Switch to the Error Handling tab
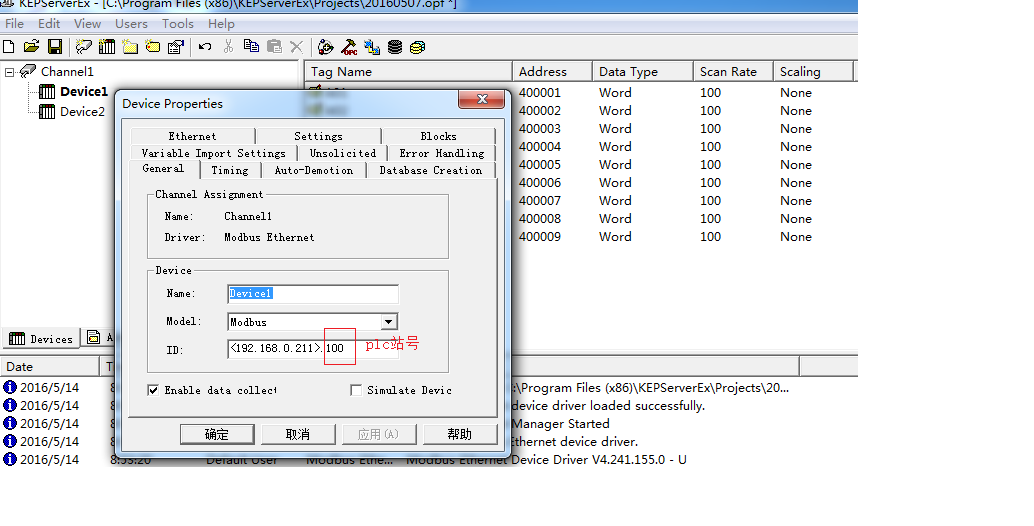This screenshot has width=1034, height=526. point(442,153)
